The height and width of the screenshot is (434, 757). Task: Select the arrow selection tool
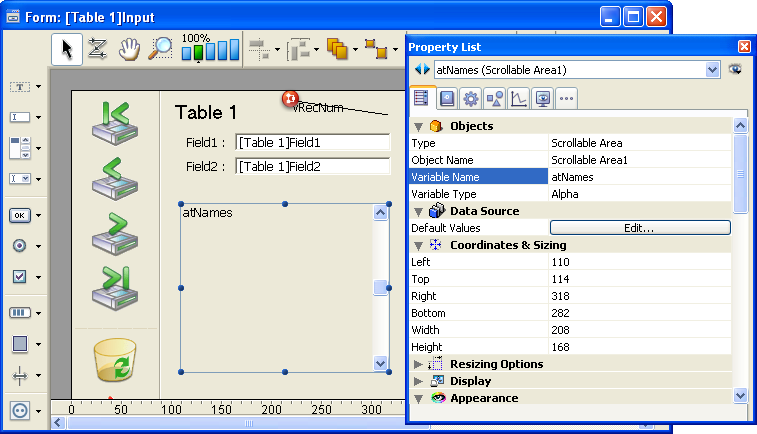tap(66, 49)
